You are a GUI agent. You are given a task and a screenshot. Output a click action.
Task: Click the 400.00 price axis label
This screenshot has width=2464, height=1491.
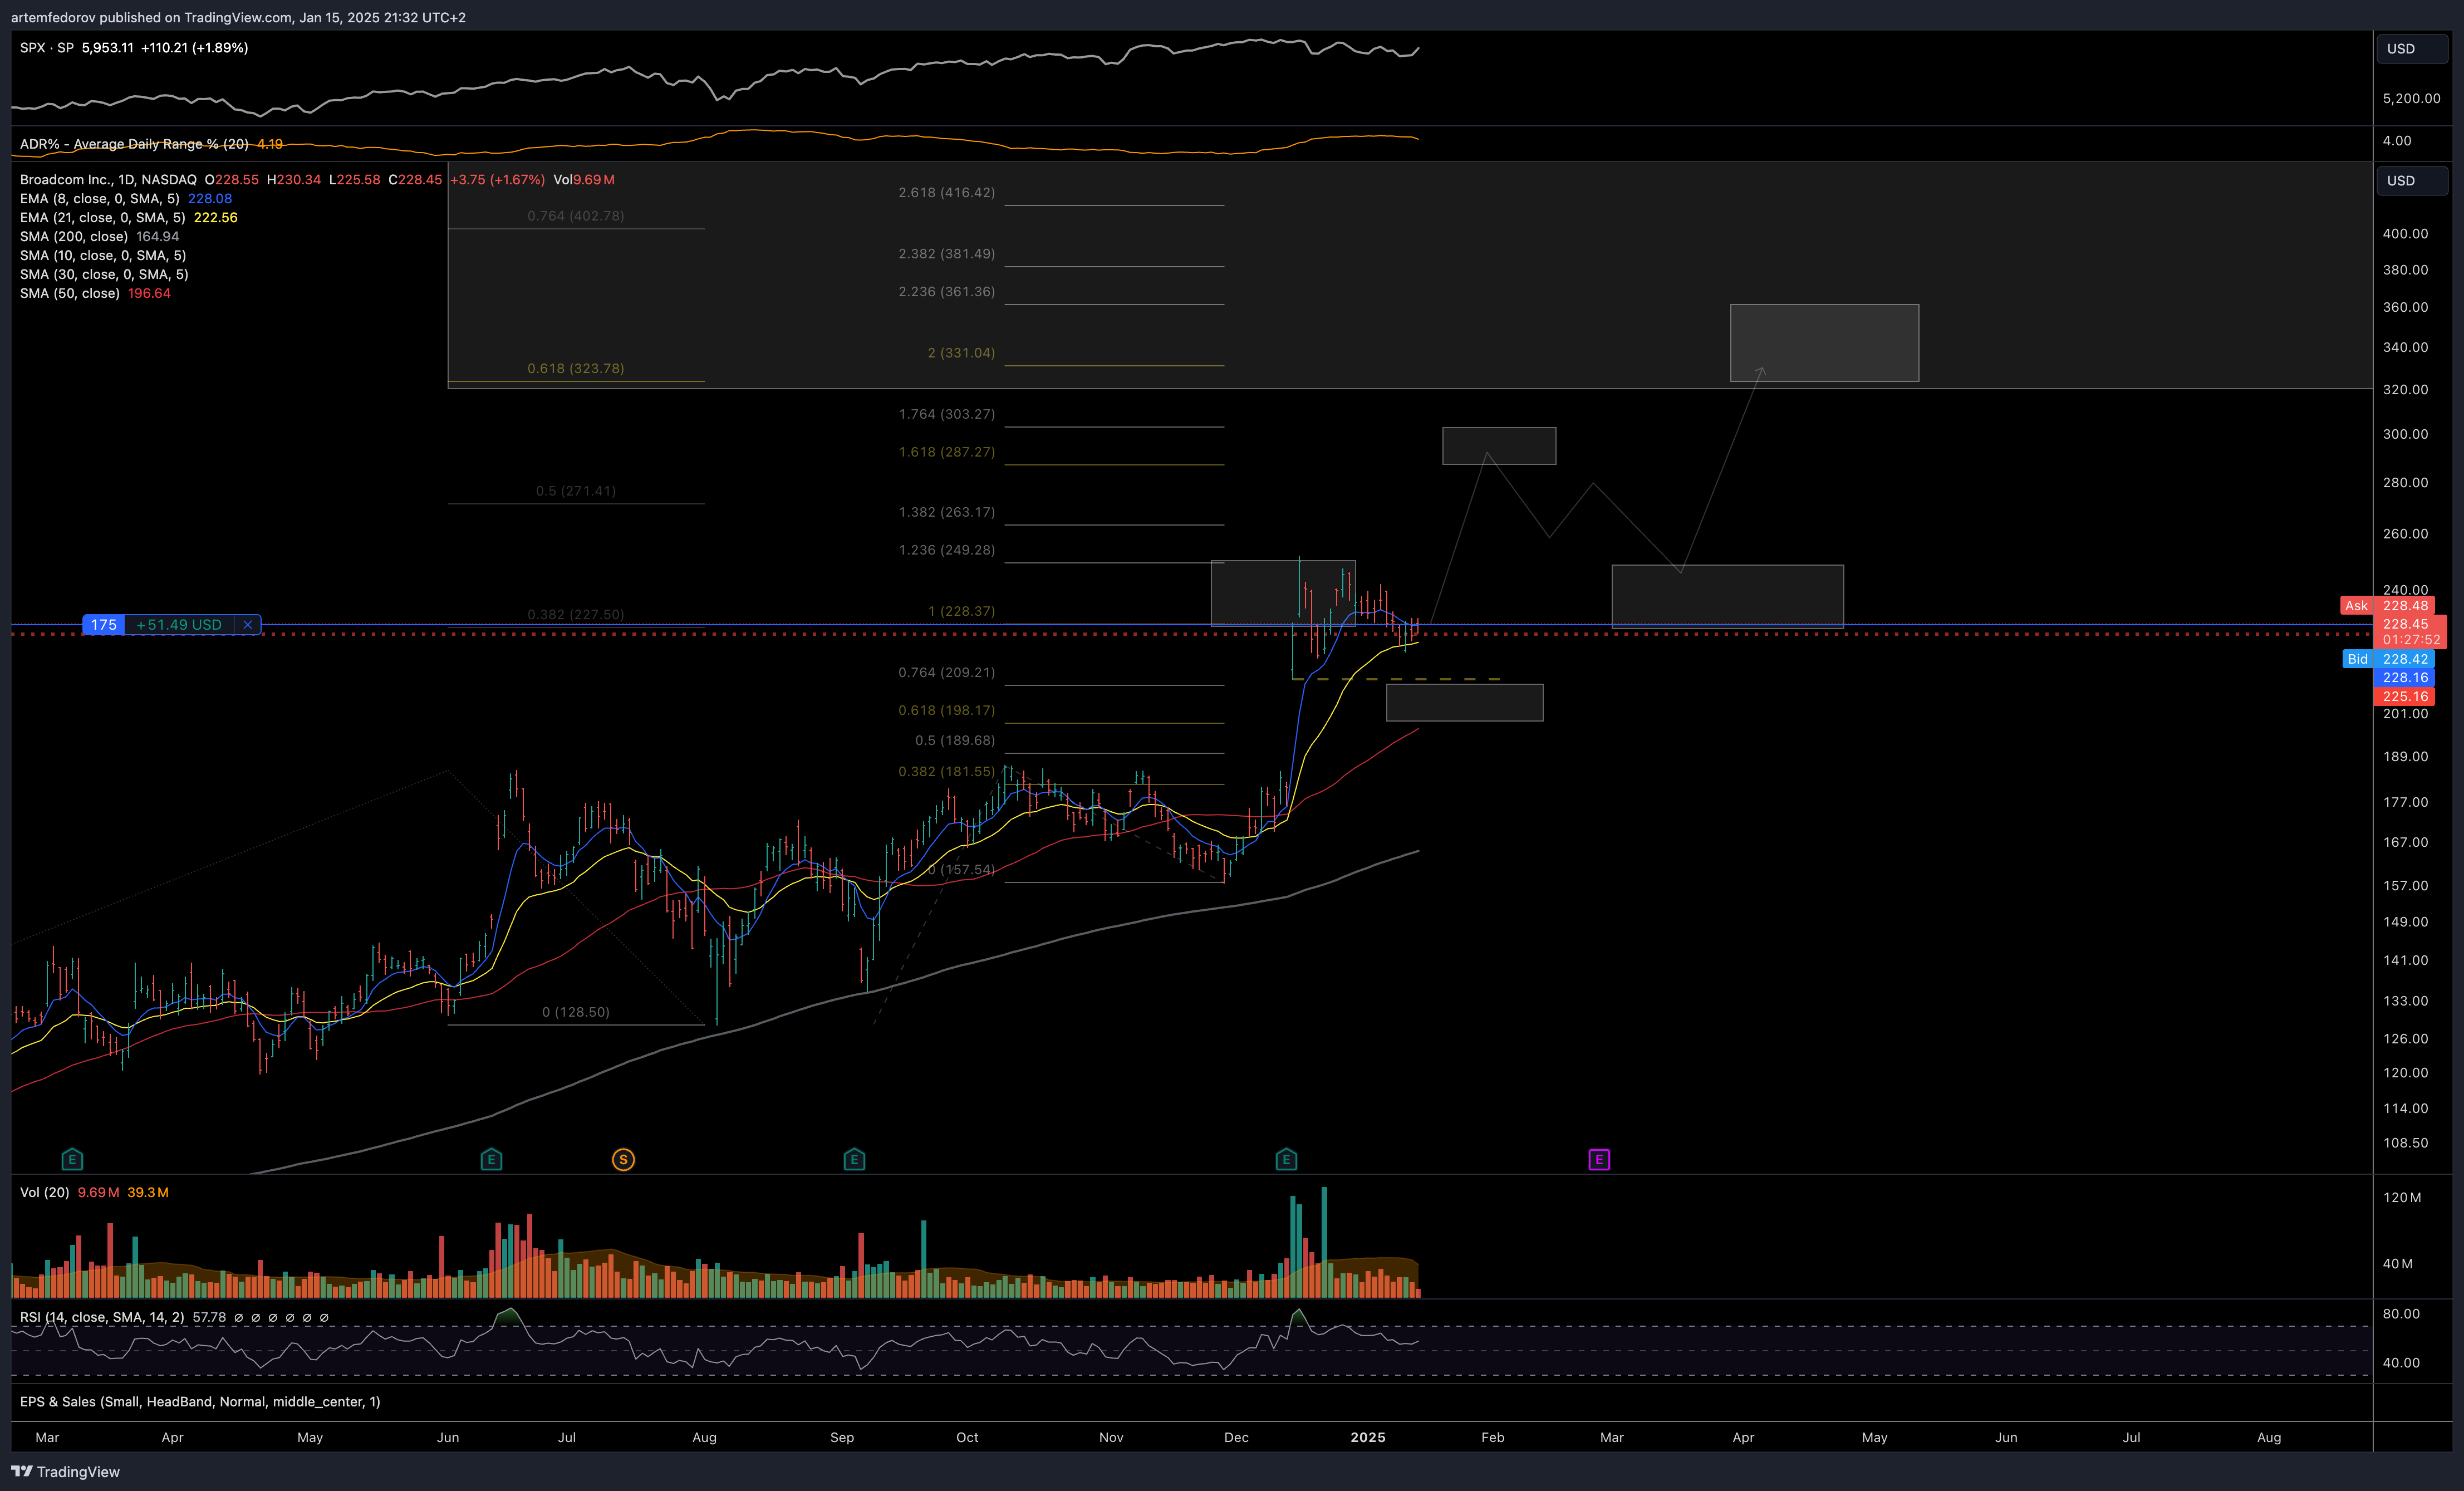[2405, 233]
